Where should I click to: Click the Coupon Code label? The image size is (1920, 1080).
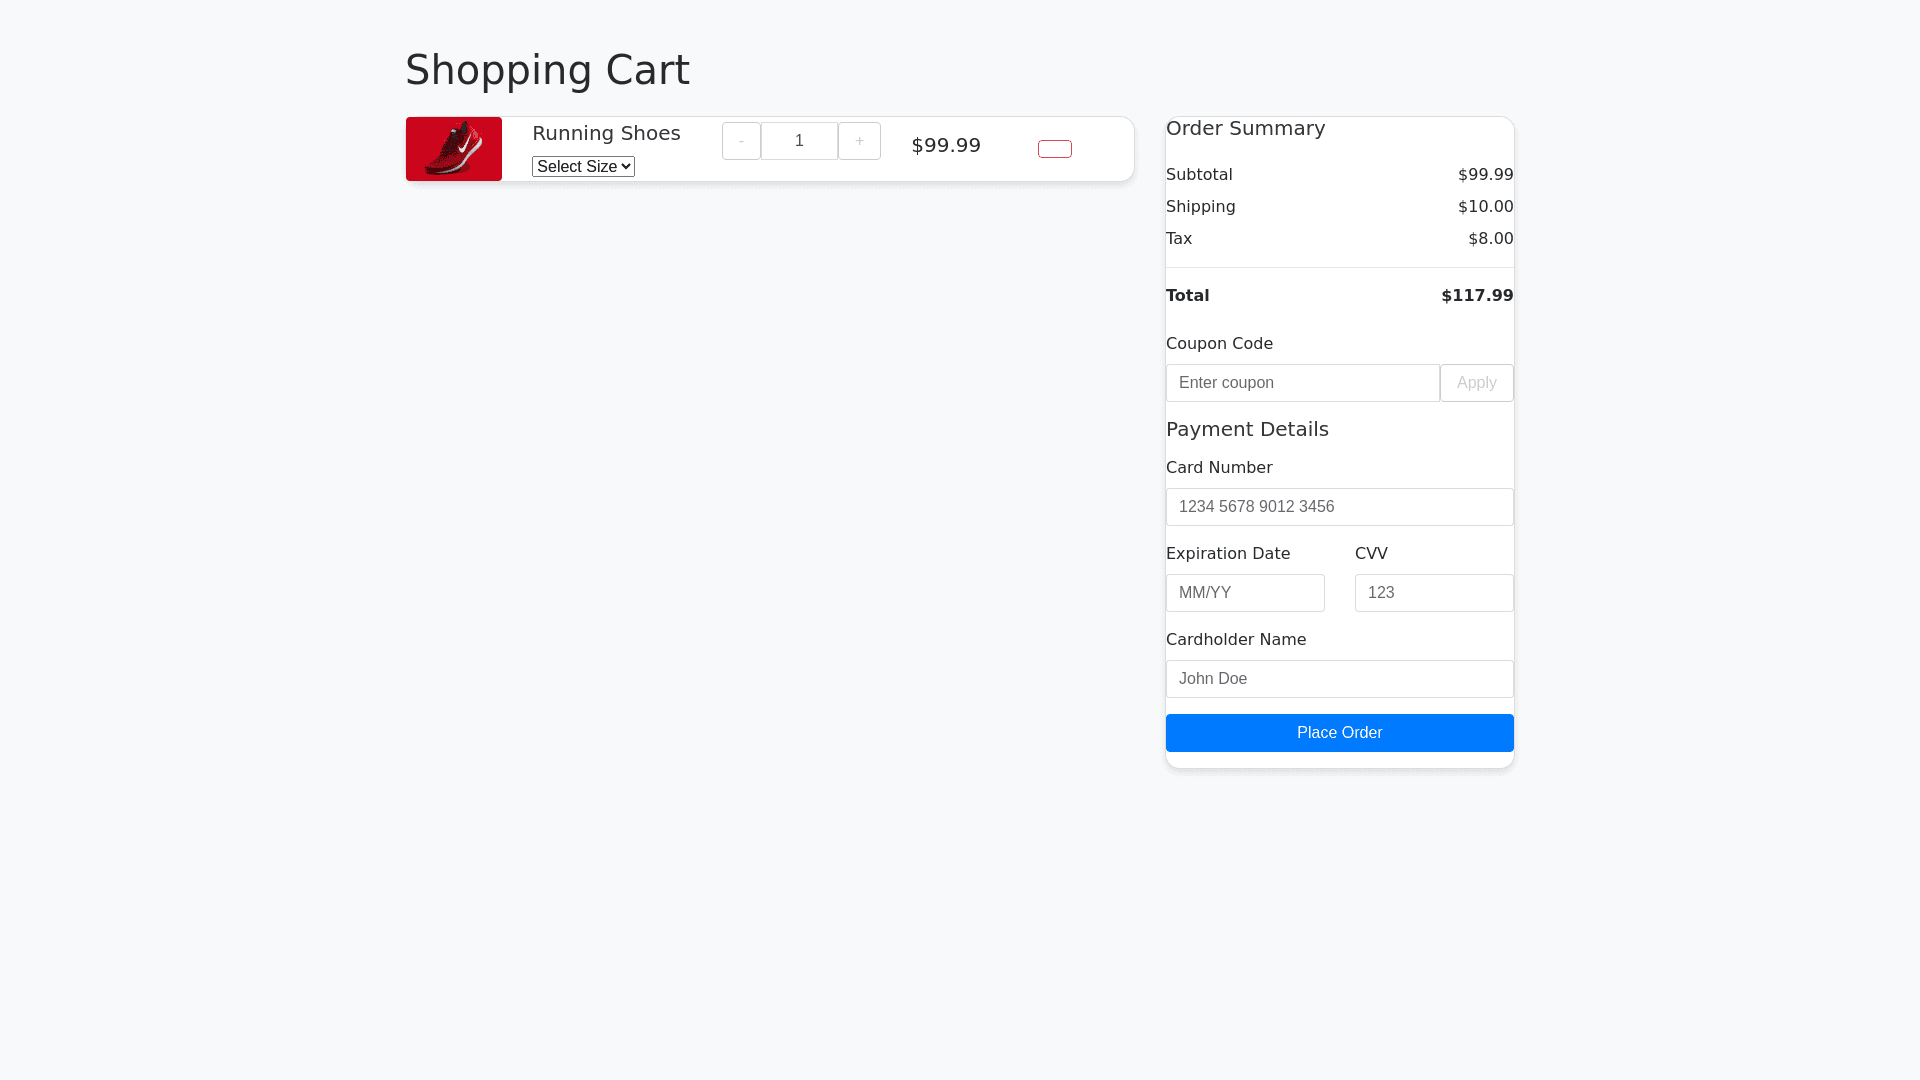tap(1218, 344)
